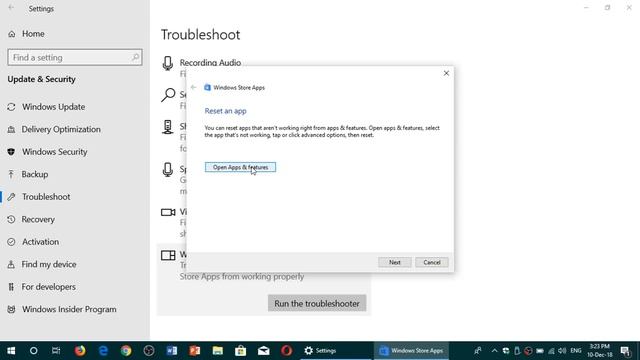Click the Speech microphone icon

[x=168, y=169]
